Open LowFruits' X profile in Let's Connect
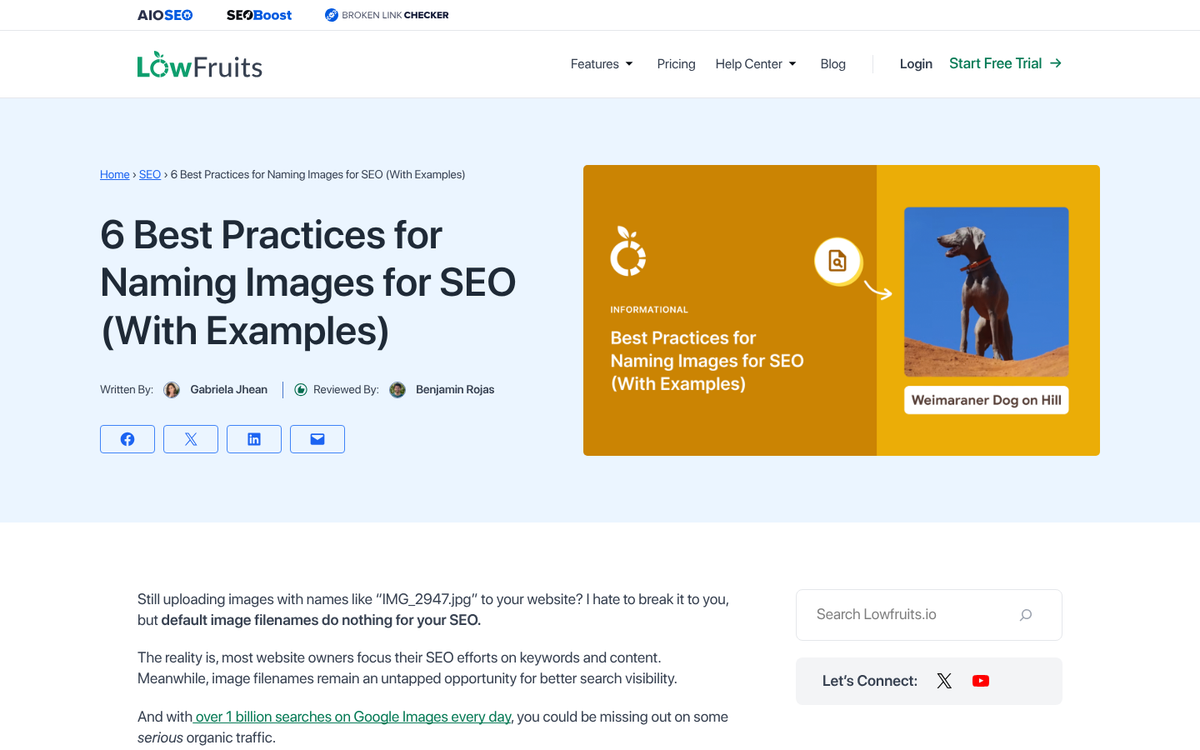This screenshot has height=750, width=1200. point(944,680)
